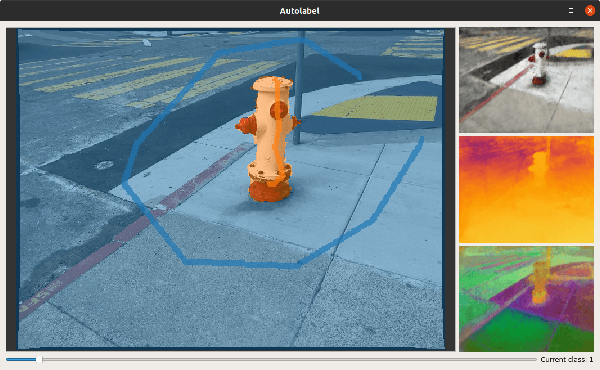
Task: Open the grayscale hydrant preview thumbnail
Action: coord(527,80)
